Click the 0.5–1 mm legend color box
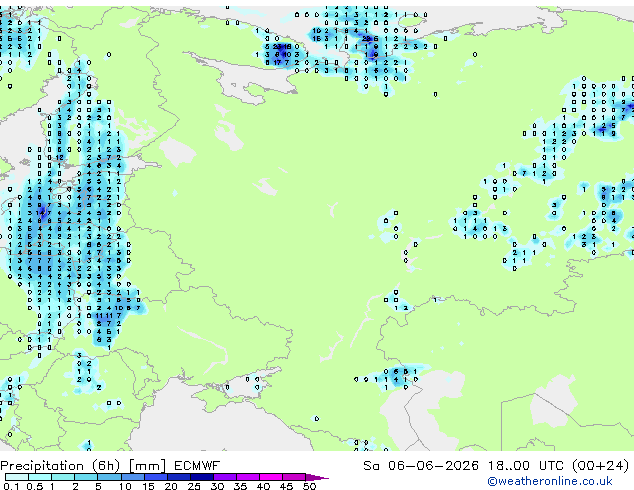This screenshot has width=634, height=490. [x=40, y=477]
